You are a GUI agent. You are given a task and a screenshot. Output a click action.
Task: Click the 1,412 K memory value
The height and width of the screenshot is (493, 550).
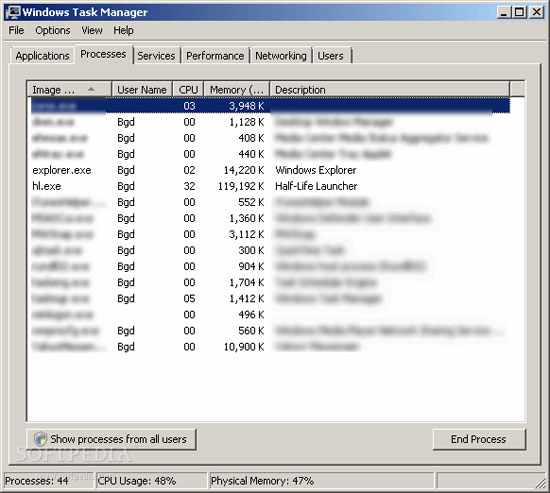coord(247,299)
